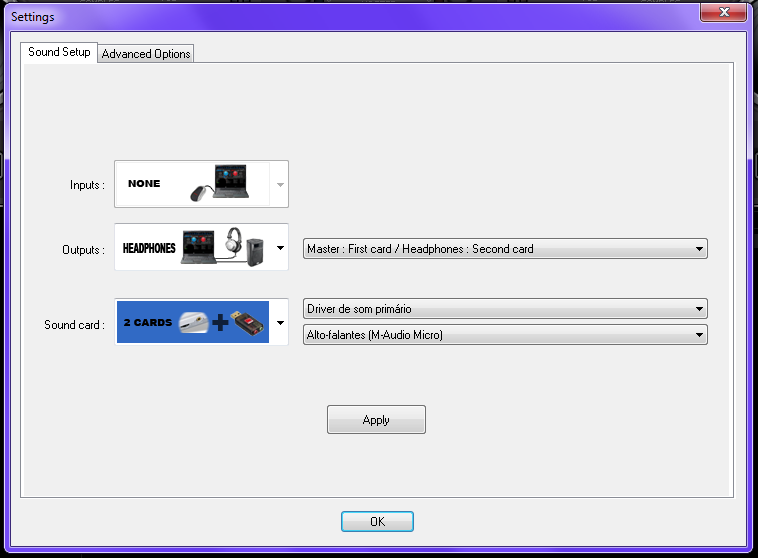The image size is (758, 558).
Task: Open the Master/Headphones card routing dropdown
Action: (505, 249)
